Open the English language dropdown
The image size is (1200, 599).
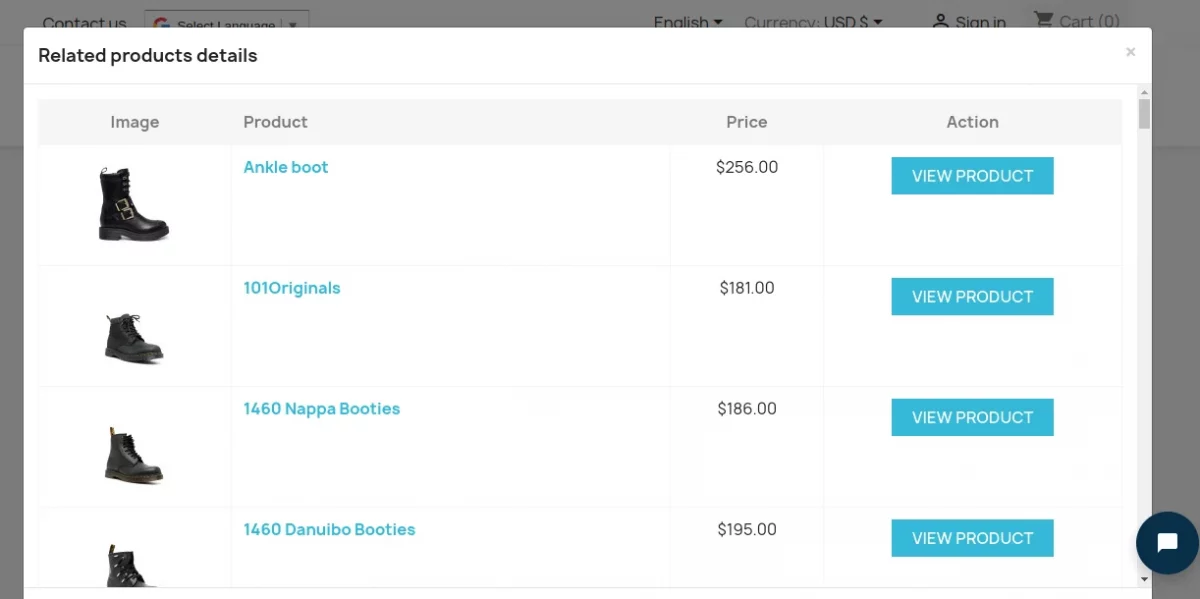pos(688,22)
